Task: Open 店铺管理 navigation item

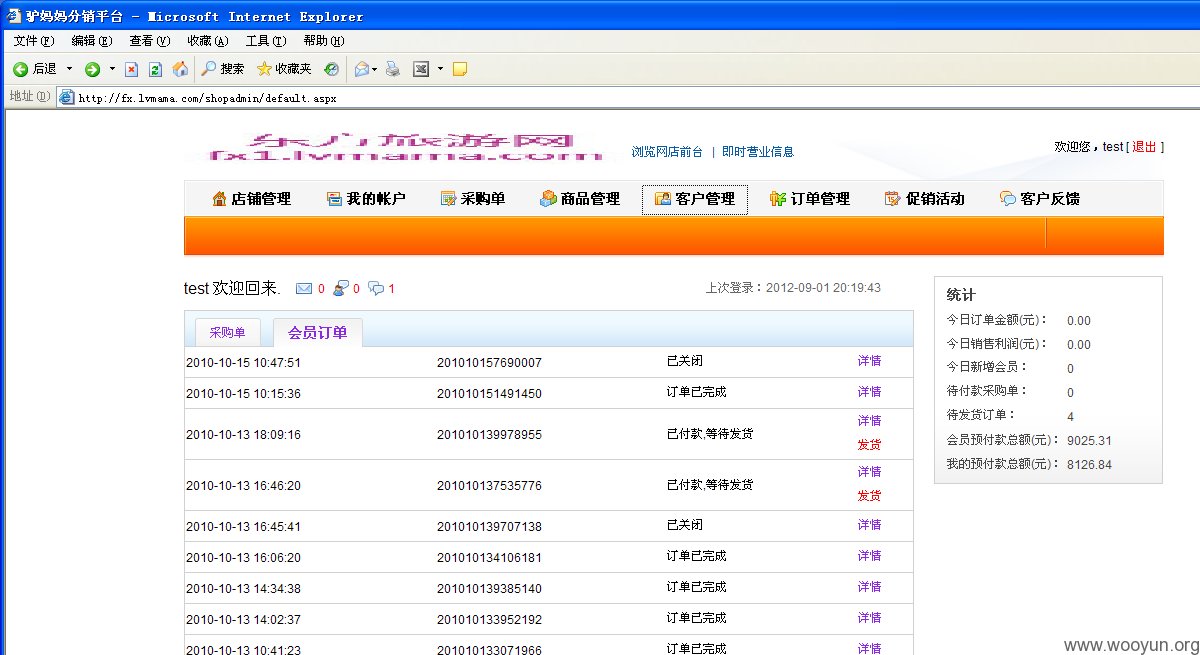Action: tap(251, 199)
